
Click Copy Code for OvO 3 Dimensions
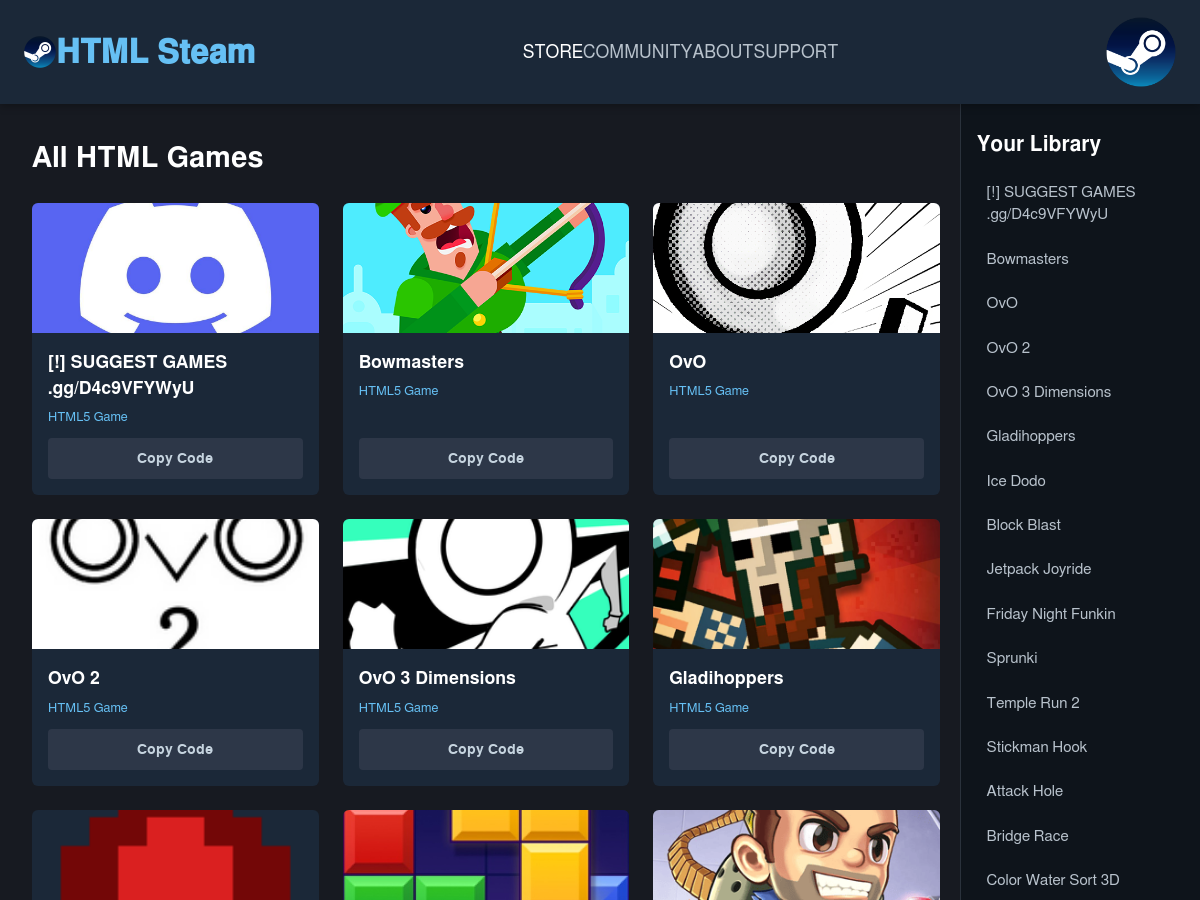[486, 749]
